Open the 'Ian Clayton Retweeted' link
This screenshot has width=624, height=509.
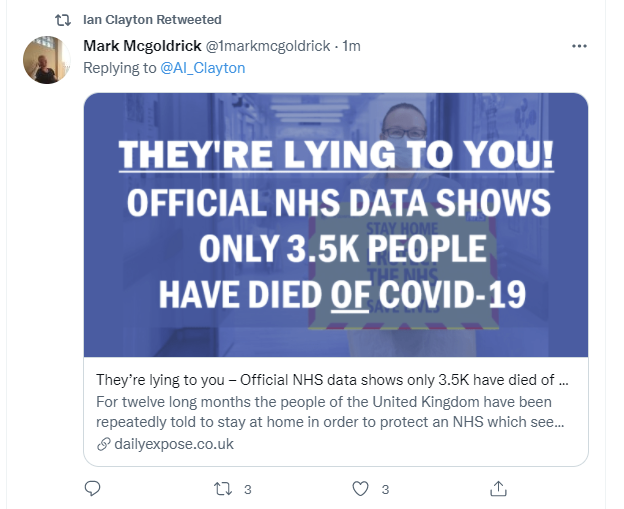pyautogui.click(x=153, y=20)
